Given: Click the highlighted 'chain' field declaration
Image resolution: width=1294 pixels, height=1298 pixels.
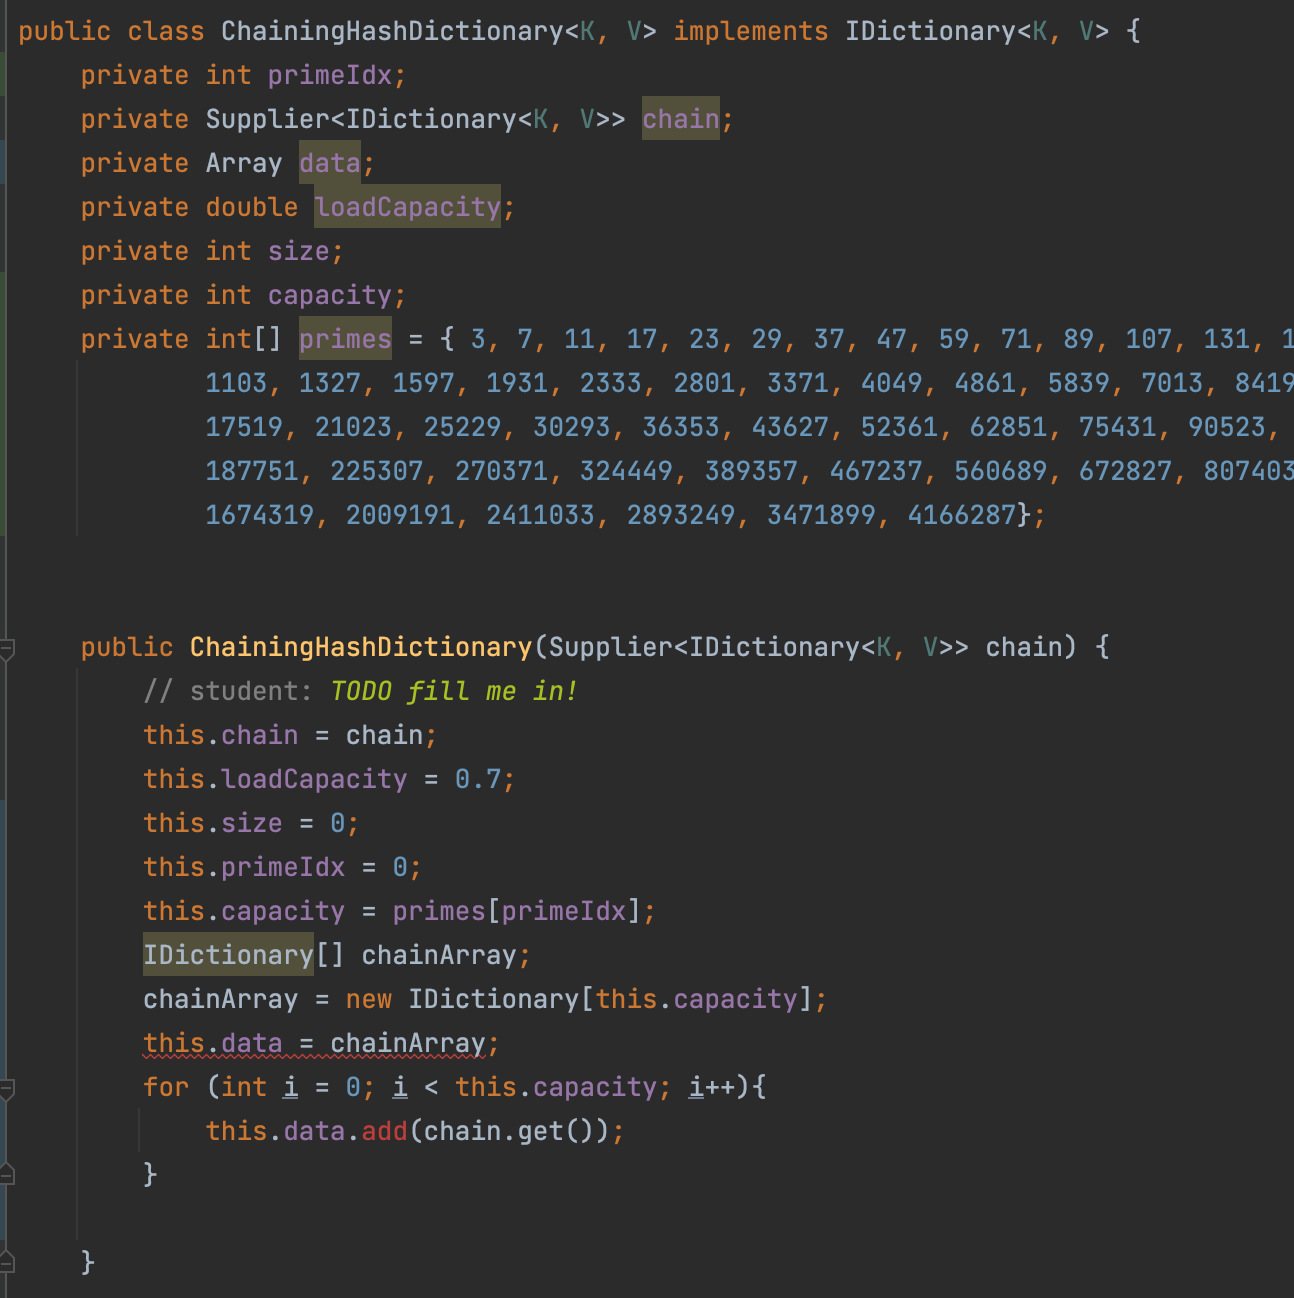Looking at the screenshot, I should (x=680, y=119).
